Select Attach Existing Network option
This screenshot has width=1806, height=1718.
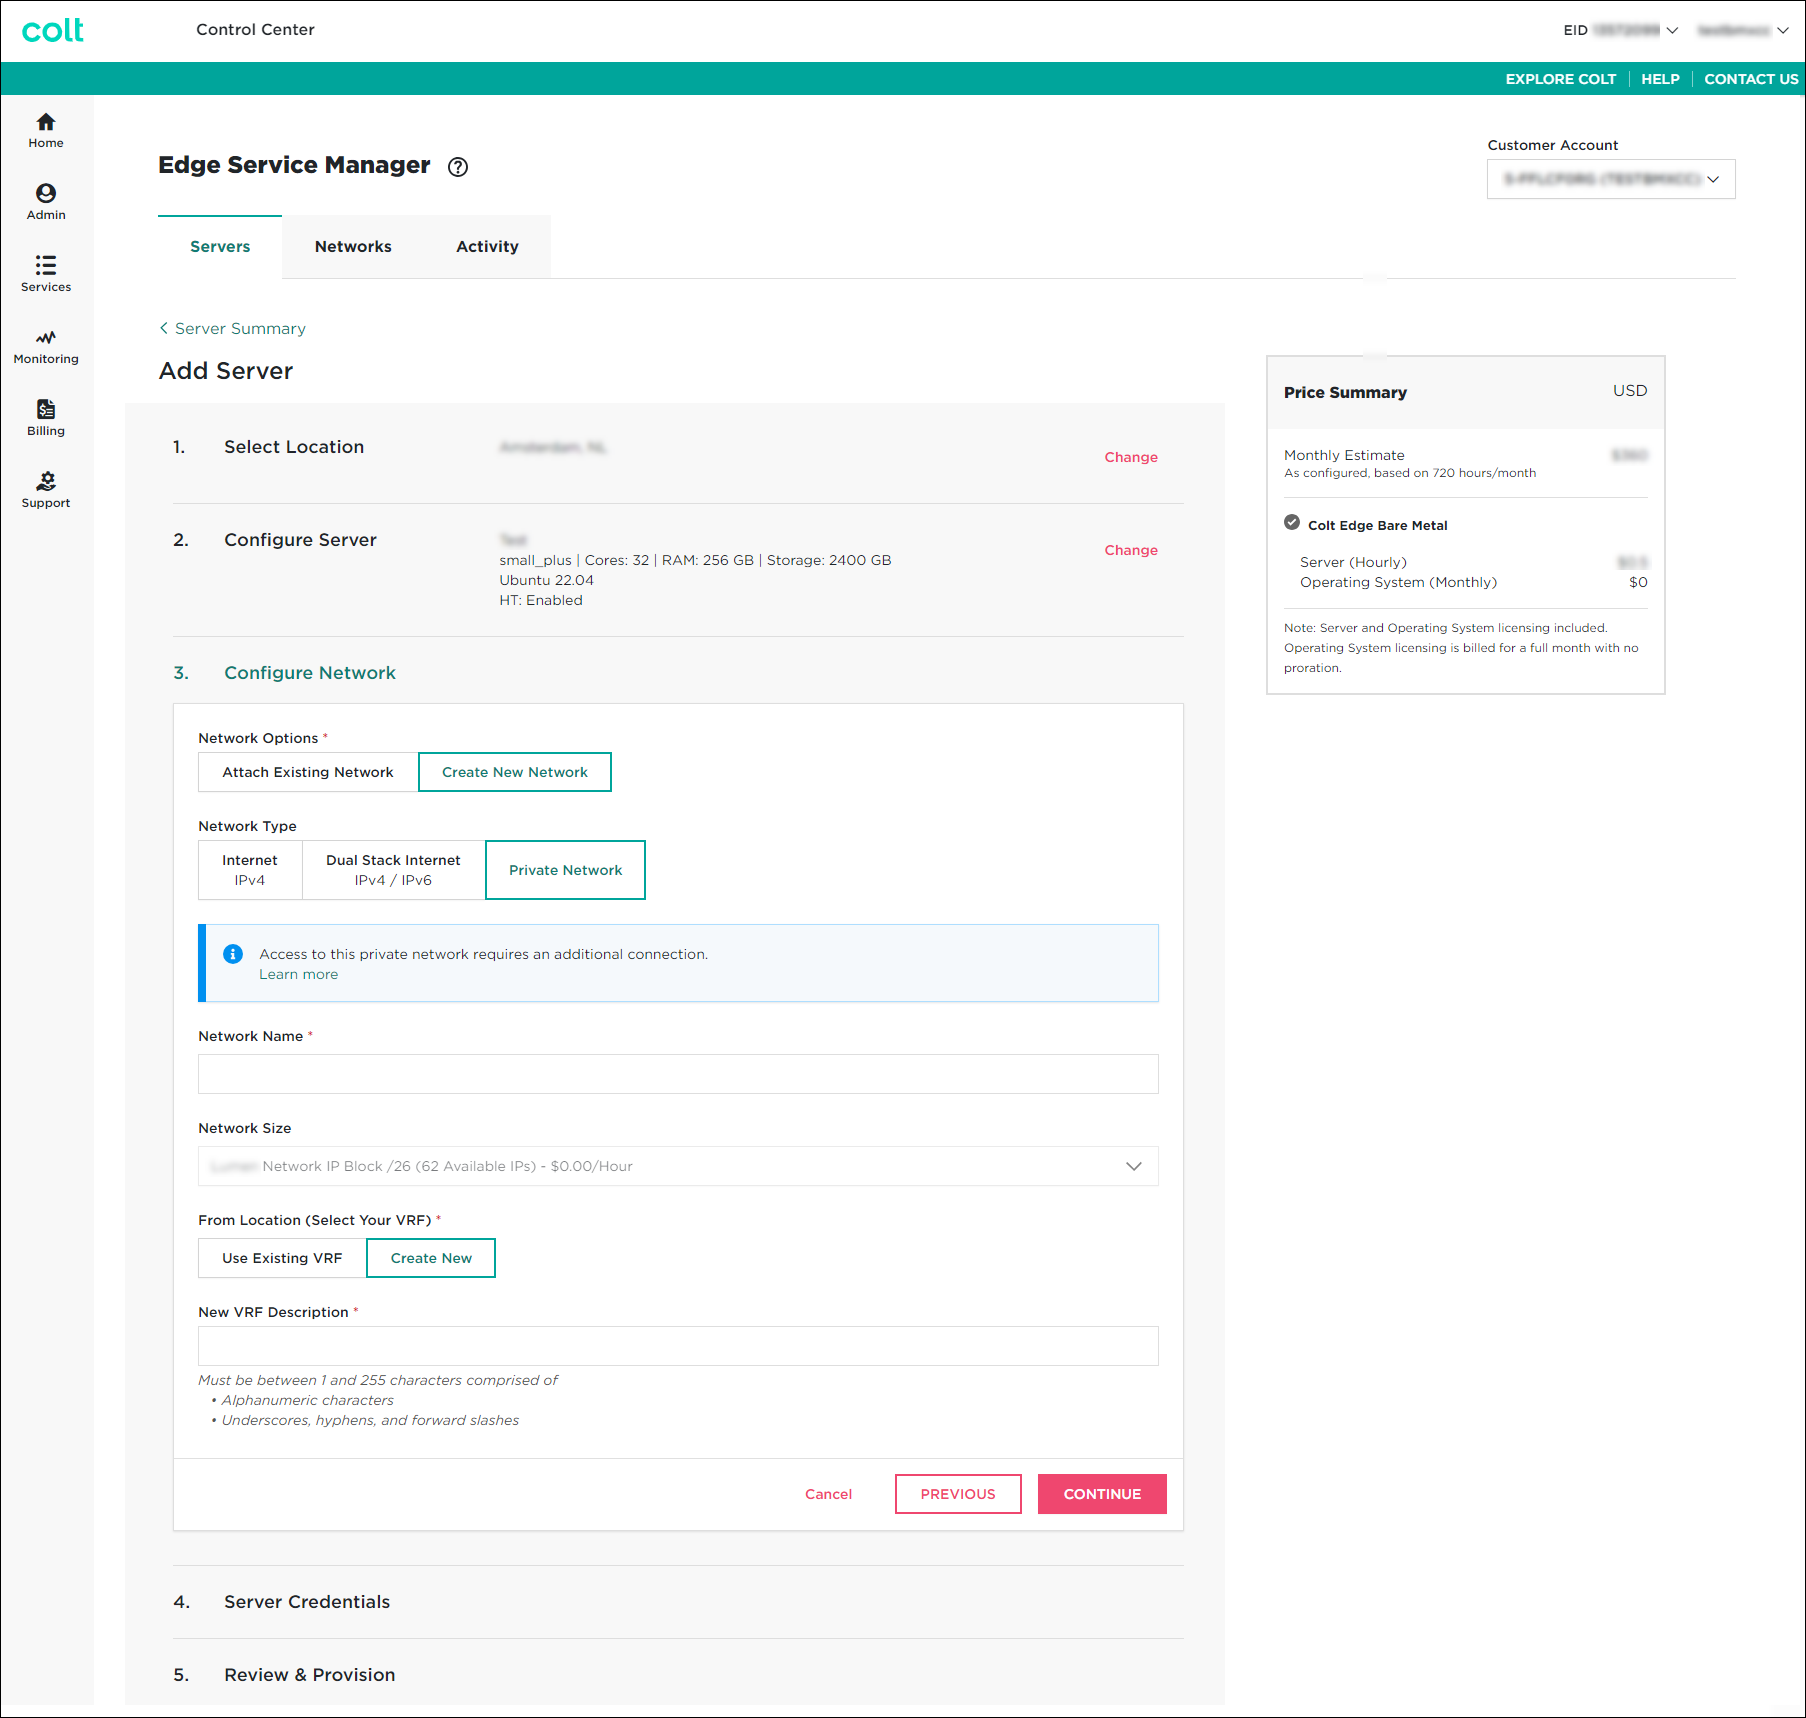pos(308,772)
